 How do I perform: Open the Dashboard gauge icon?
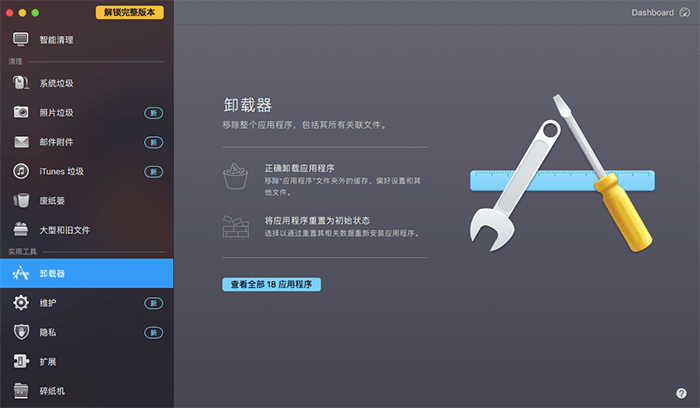(684, 12)
